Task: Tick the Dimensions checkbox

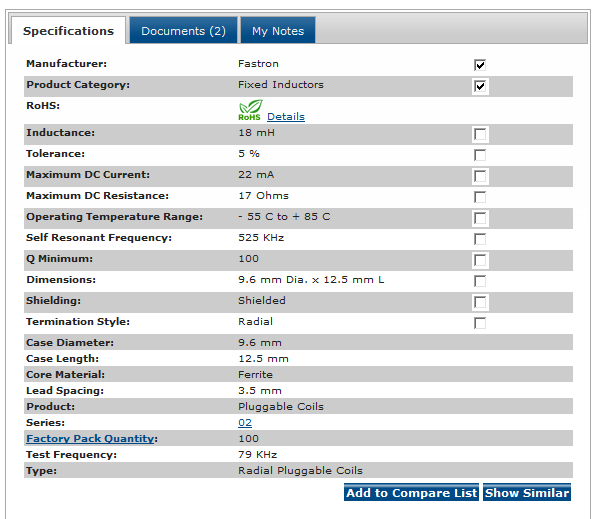Action: click(x=480, y=282)
